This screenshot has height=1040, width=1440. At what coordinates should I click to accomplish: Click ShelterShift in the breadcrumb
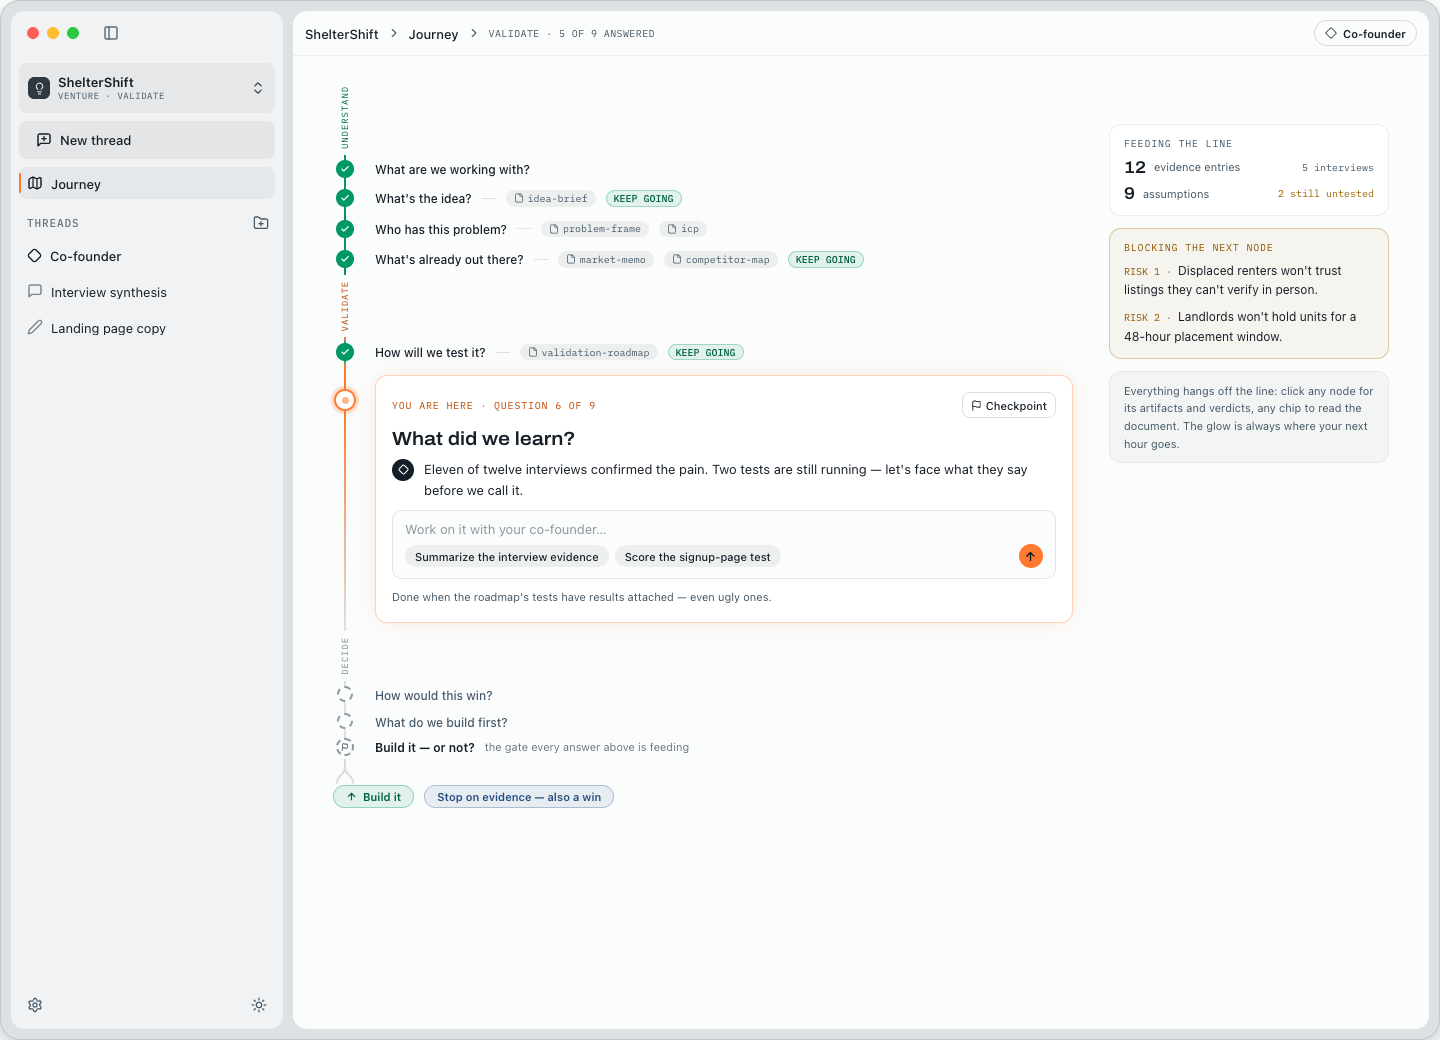coord(341,34)
